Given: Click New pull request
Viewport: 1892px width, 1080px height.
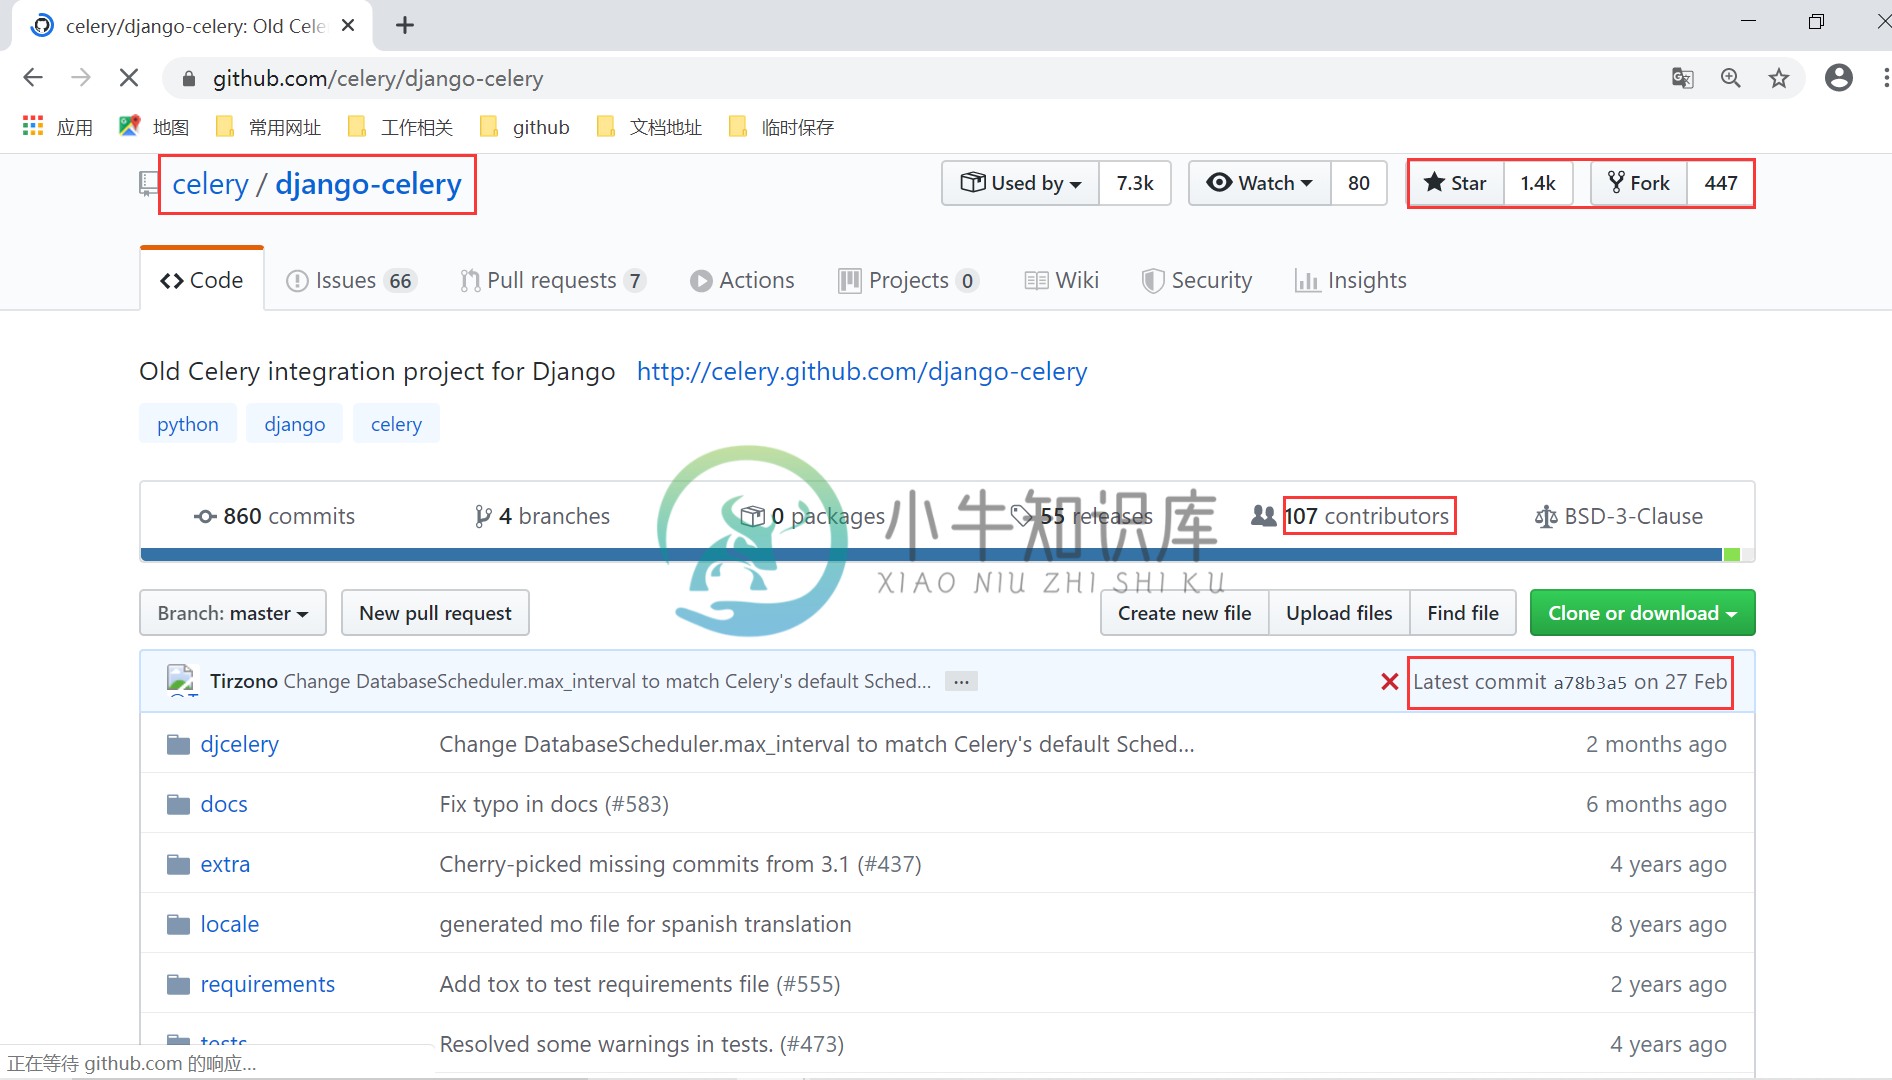Looking at the screenshot, I should coord(435,613).
